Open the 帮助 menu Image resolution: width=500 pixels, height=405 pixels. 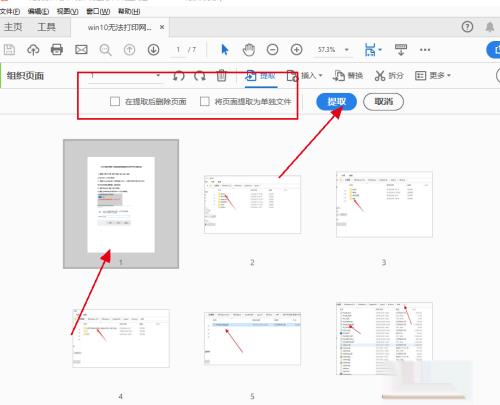[129, 12]
